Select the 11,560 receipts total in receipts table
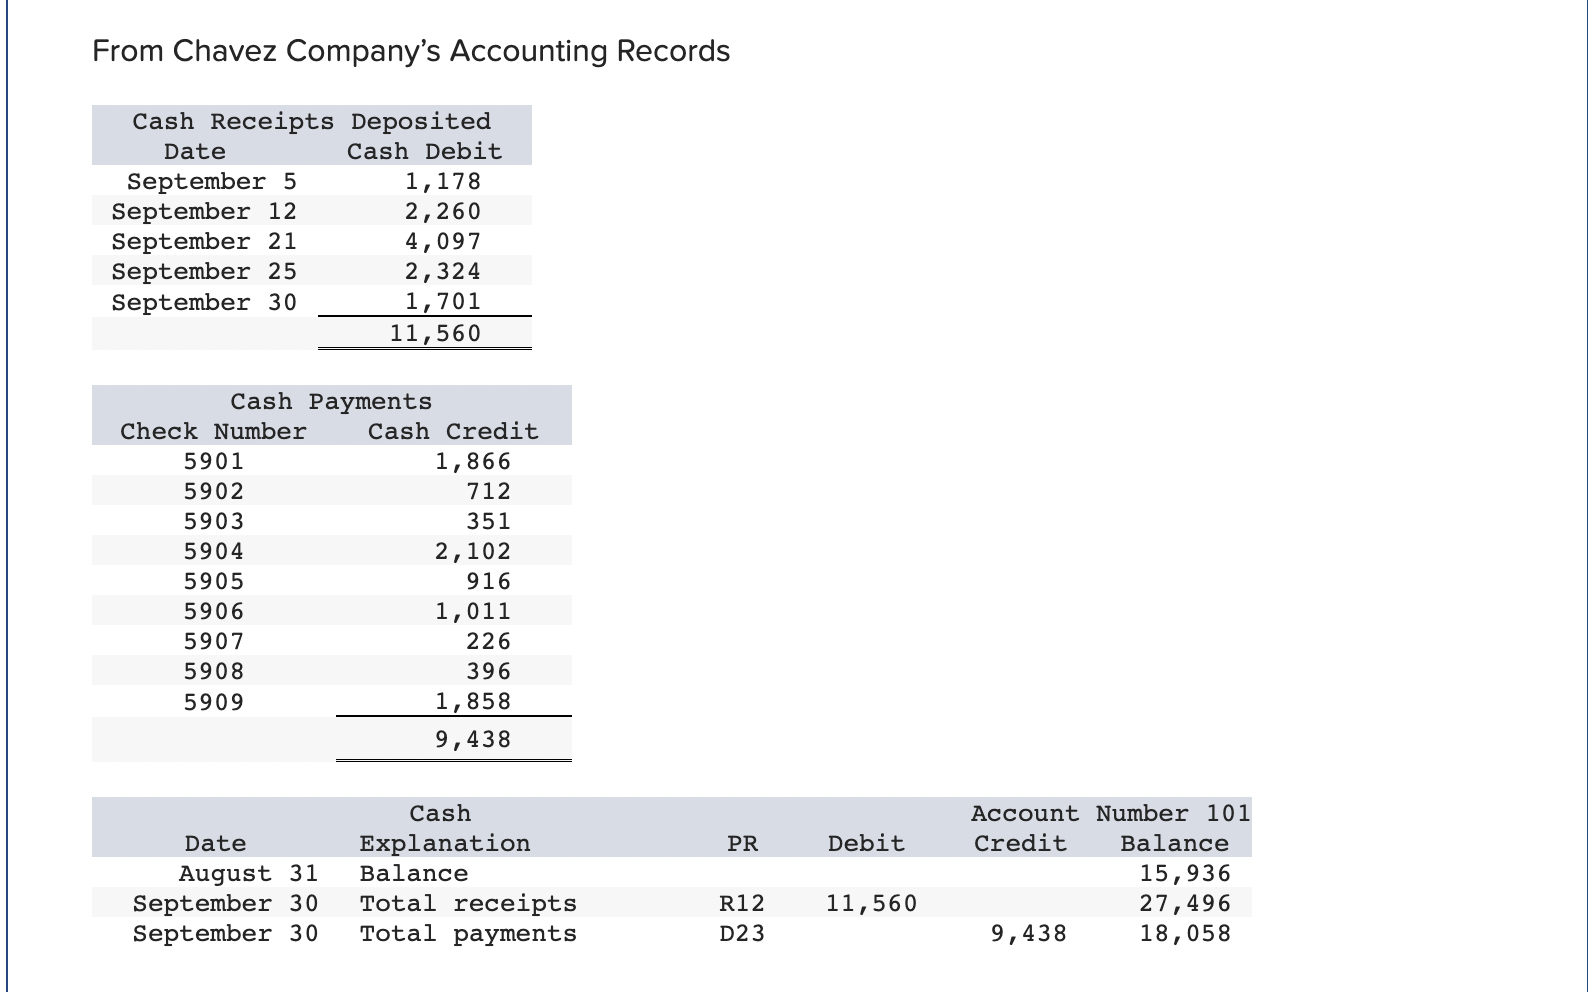This screenshot has width=1588, height=992. 435,333
